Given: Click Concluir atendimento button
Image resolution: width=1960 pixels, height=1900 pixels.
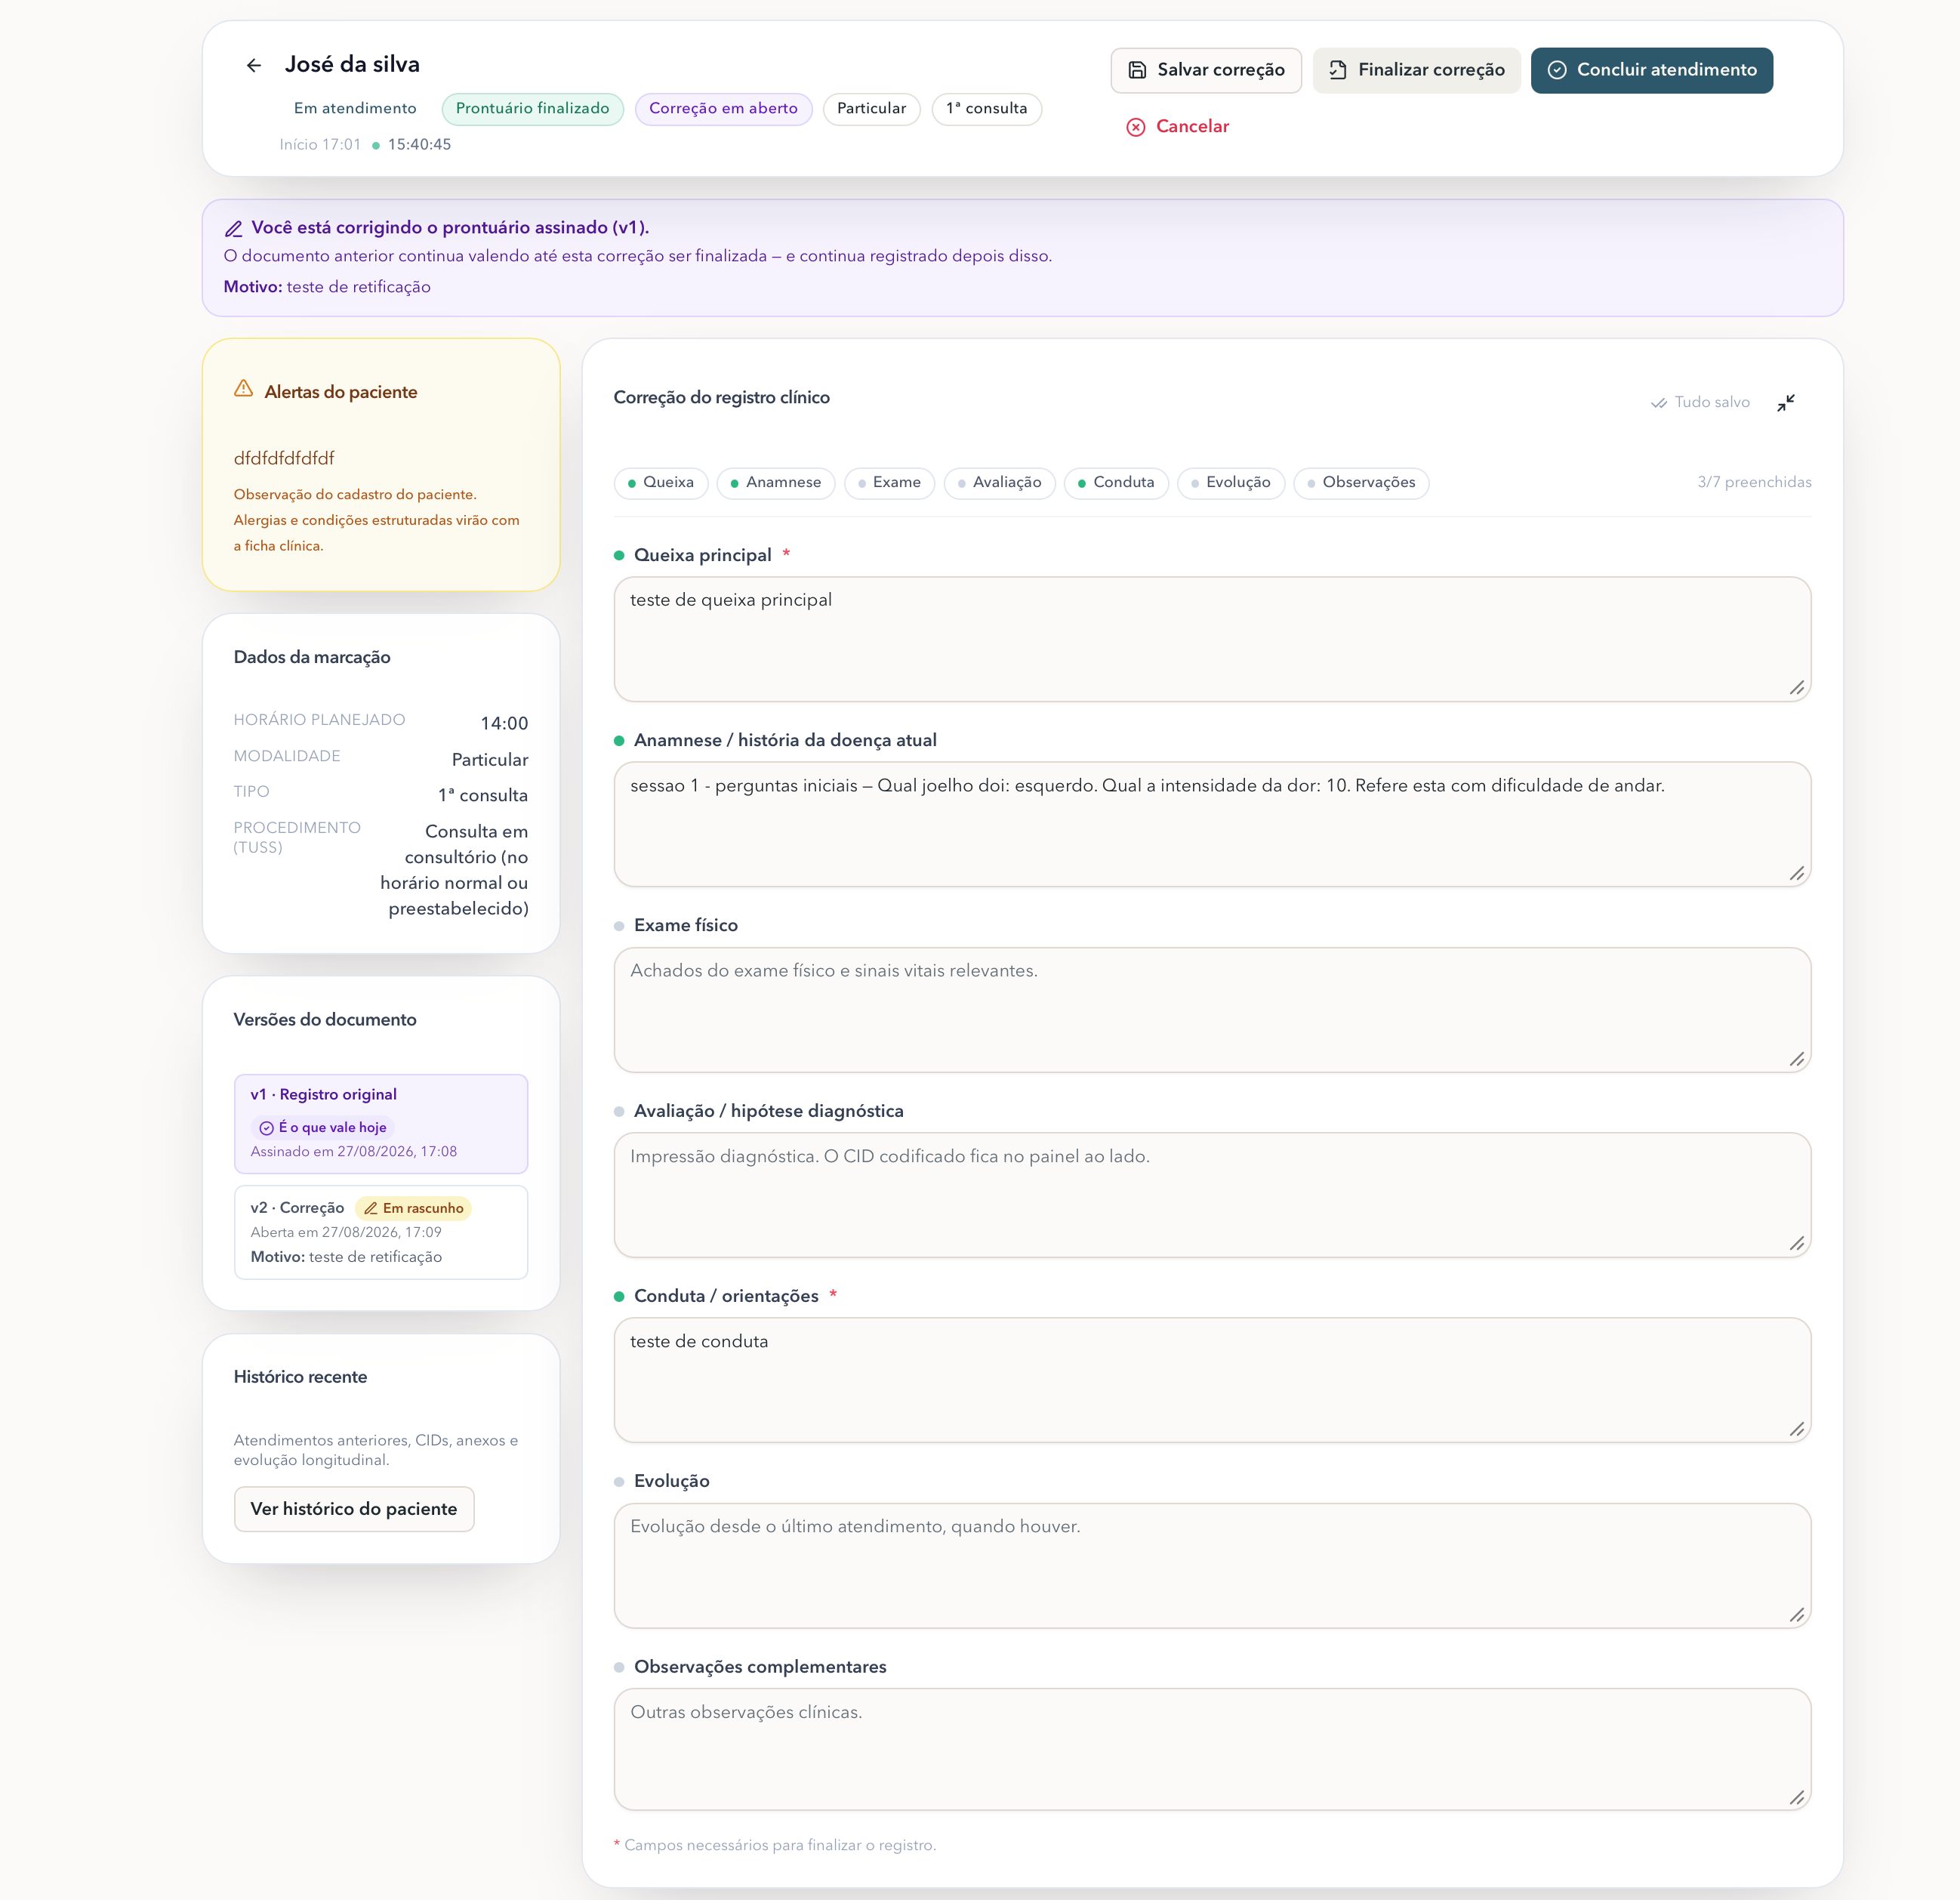Looking at the screenshot, I should (x=1652, y=70).
